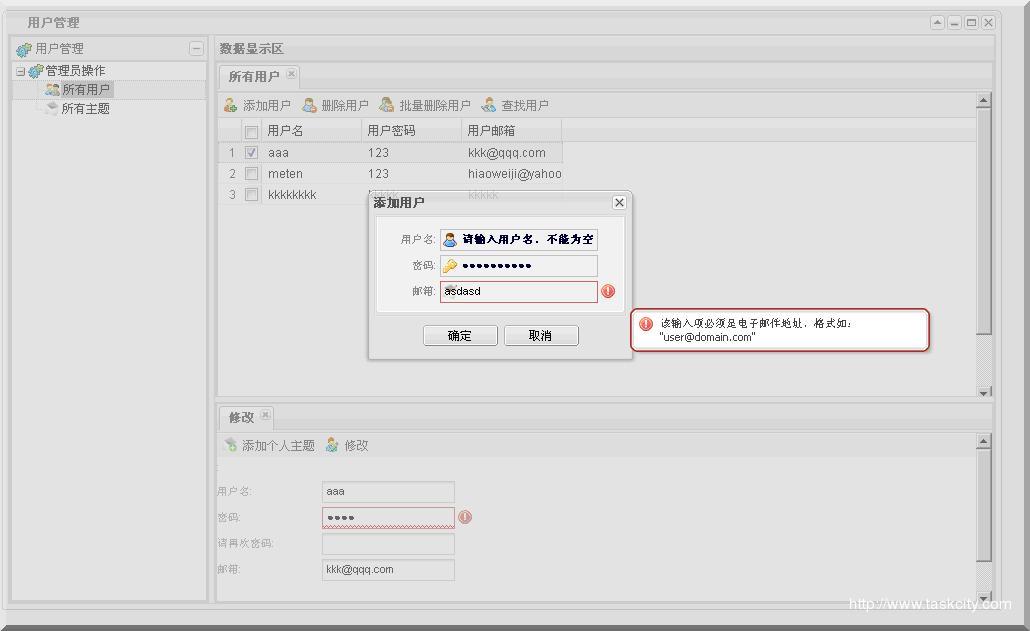Image resolution: width=1030 pixels, height=631 pixels.
Task: Toggle the select-all header checkbox
Action: tap(251, 131)
